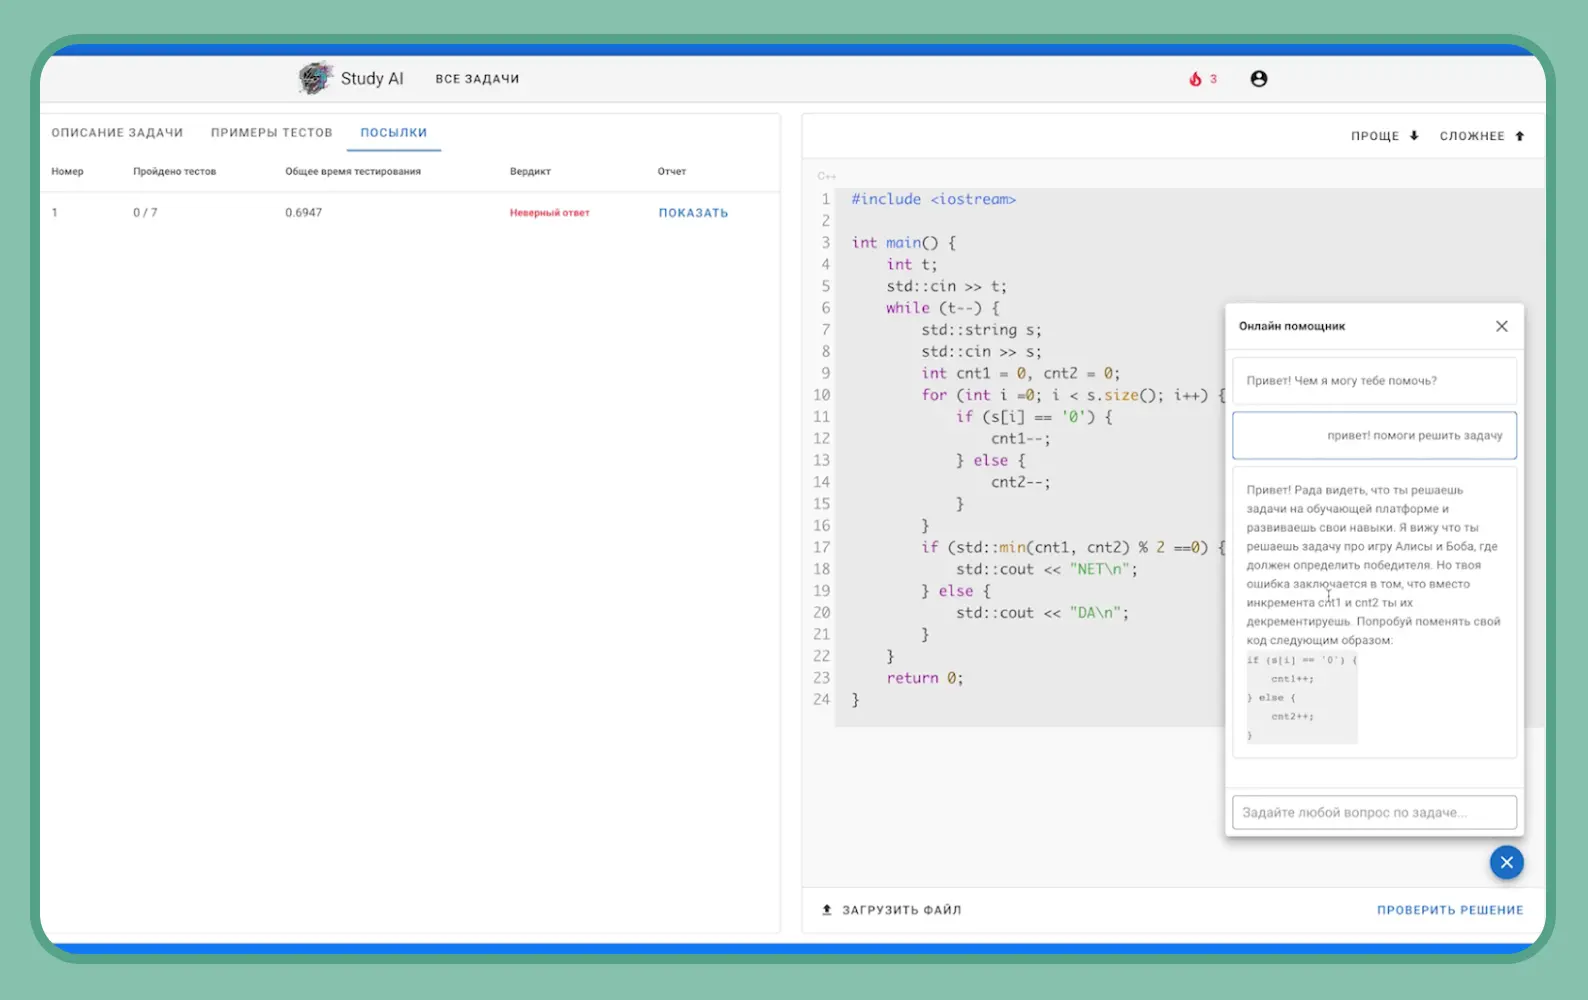Click the while (t--) code line
The width and height of the screenshot is (1588, 1000).
[x=942, y=308]
